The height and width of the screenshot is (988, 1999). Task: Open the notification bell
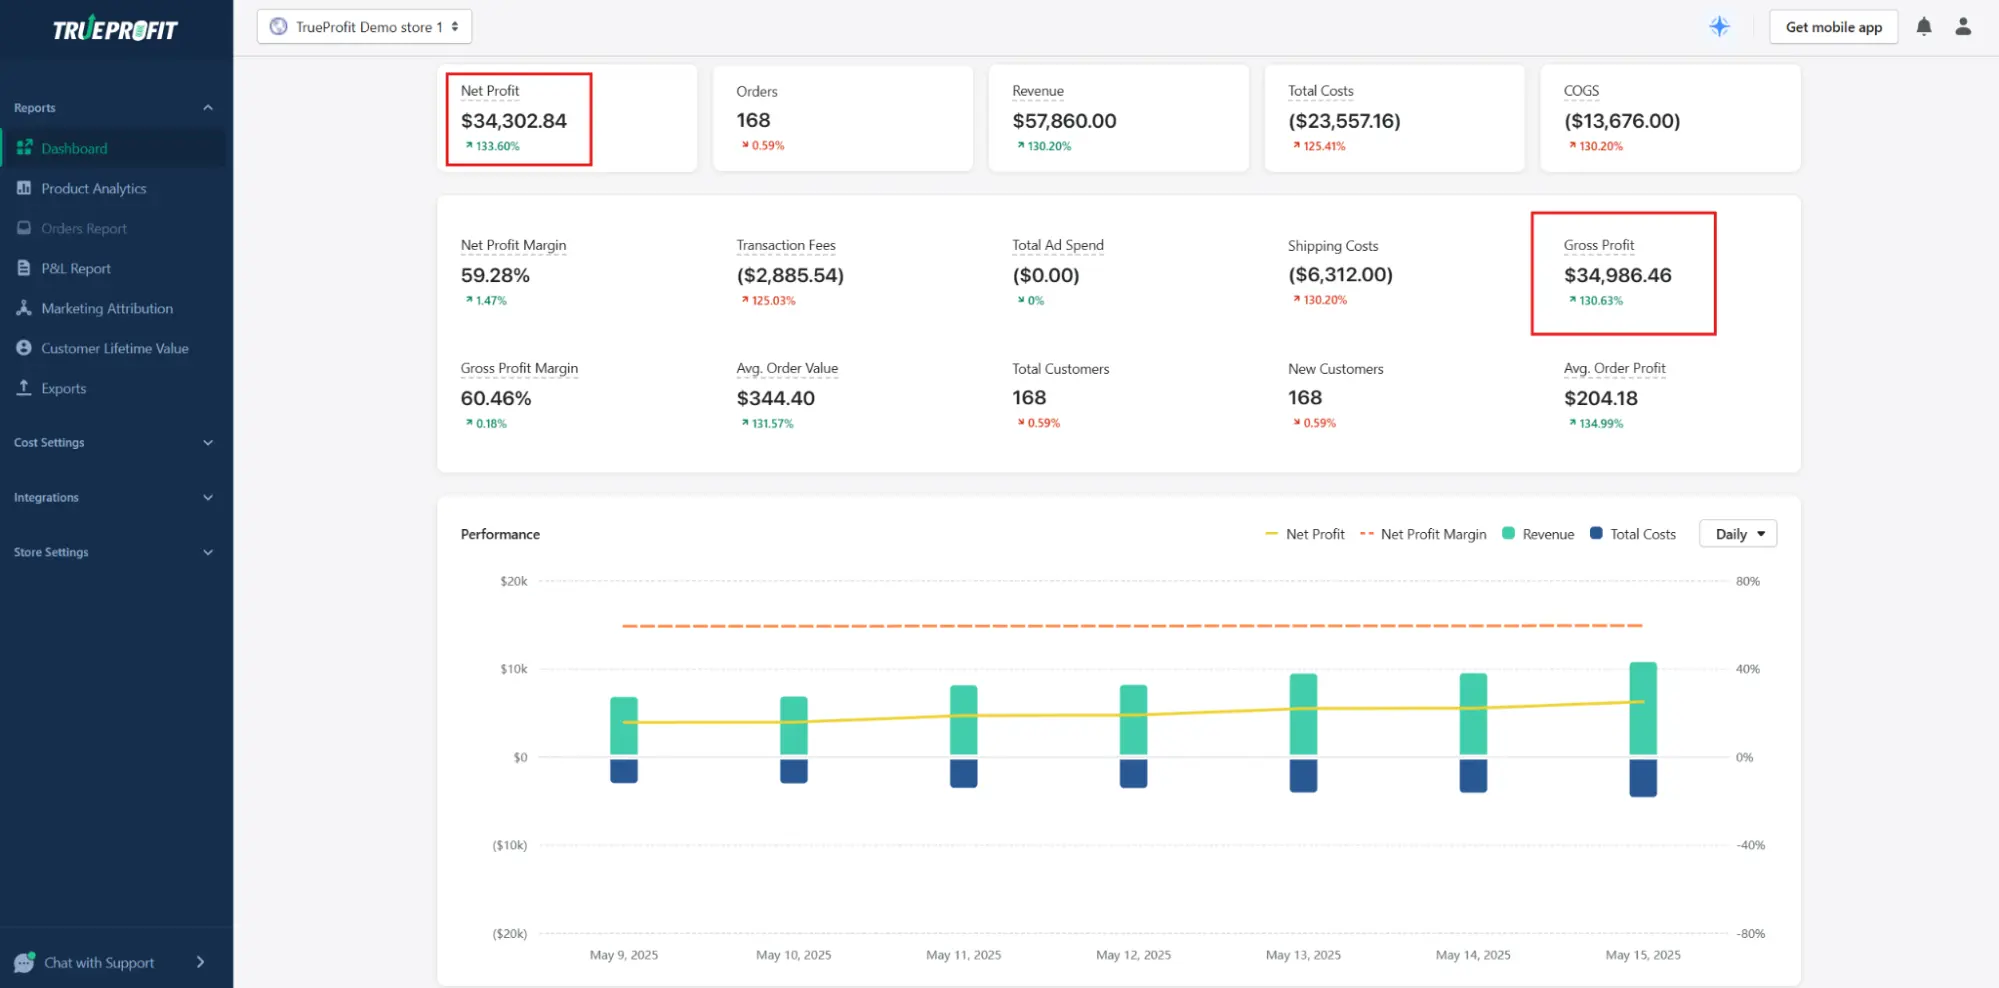pos(1923,26)
